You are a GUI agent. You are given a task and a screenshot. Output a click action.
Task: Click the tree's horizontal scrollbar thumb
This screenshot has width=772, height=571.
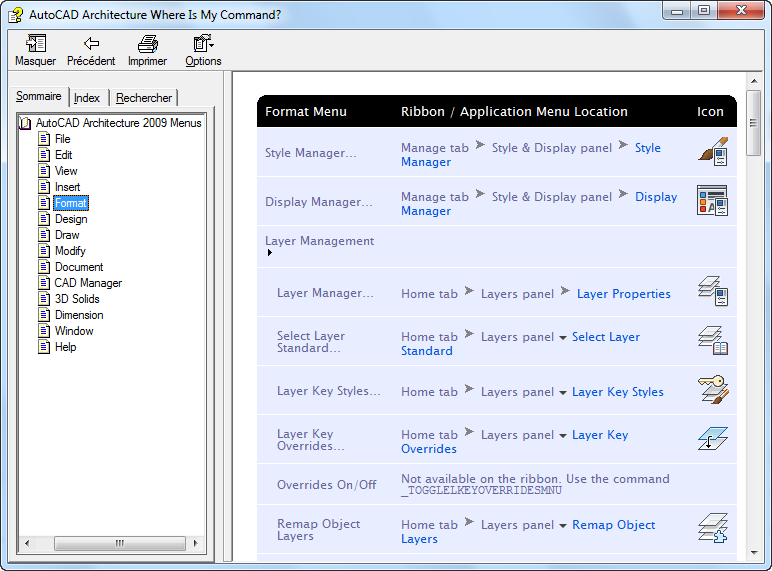pyautogui.click(x=120, y=543)
